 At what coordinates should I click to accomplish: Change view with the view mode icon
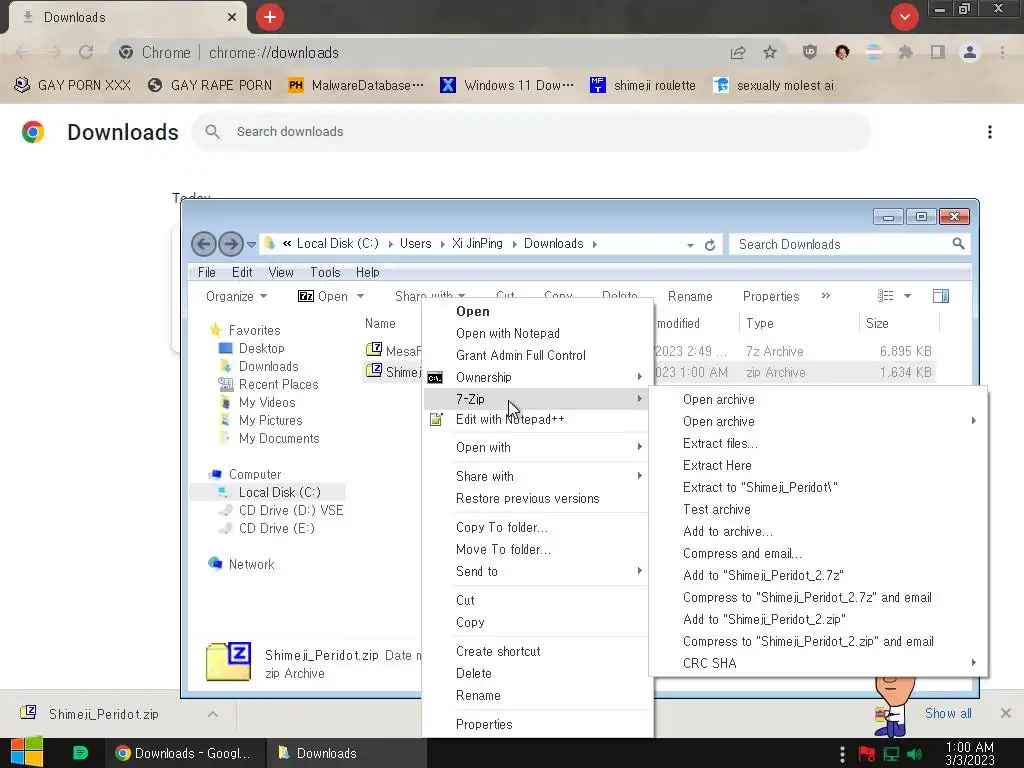[886, 296]
